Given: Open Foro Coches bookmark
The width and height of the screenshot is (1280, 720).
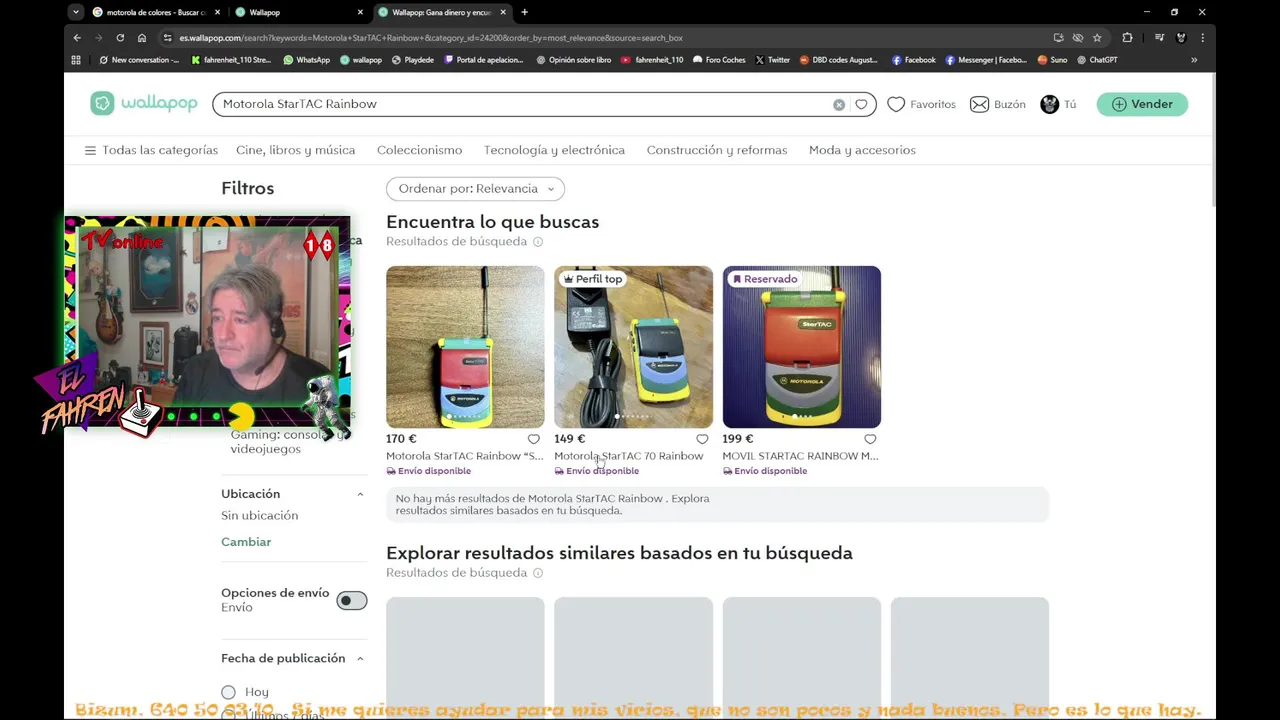Looking at the screenshot, I should [x=718, y=60].
